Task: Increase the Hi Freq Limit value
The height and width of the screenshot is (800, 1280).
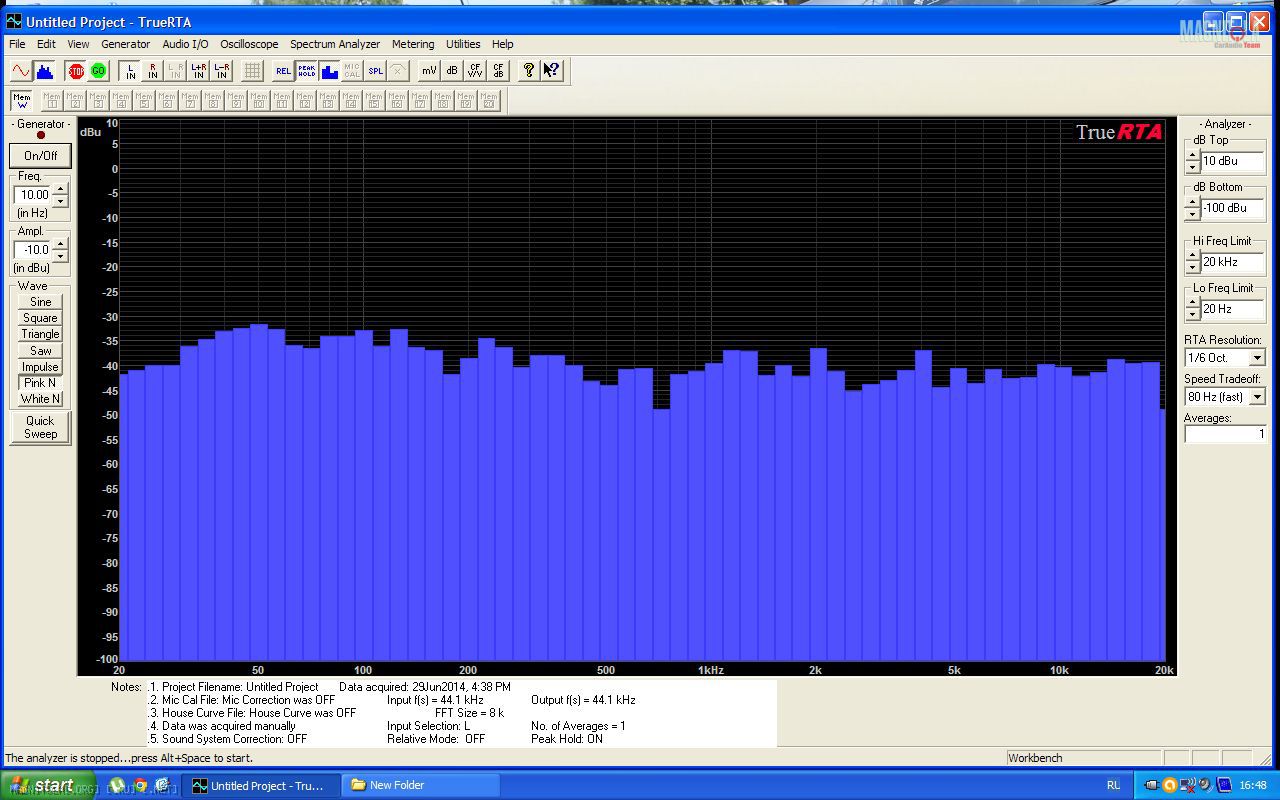Action: [1192, 256]
